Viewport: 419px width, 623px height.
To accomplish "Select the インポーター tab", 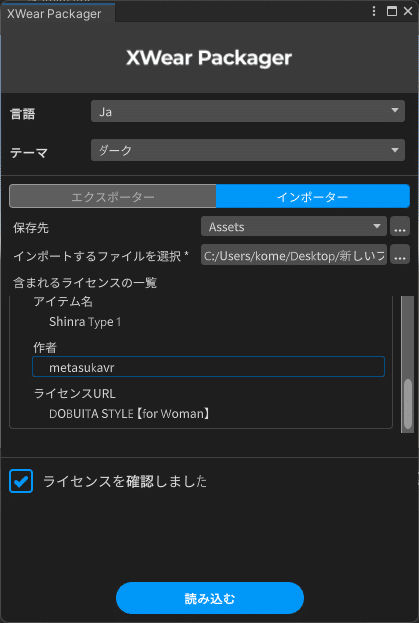I will pyautogui.click(x=313, y=196).
